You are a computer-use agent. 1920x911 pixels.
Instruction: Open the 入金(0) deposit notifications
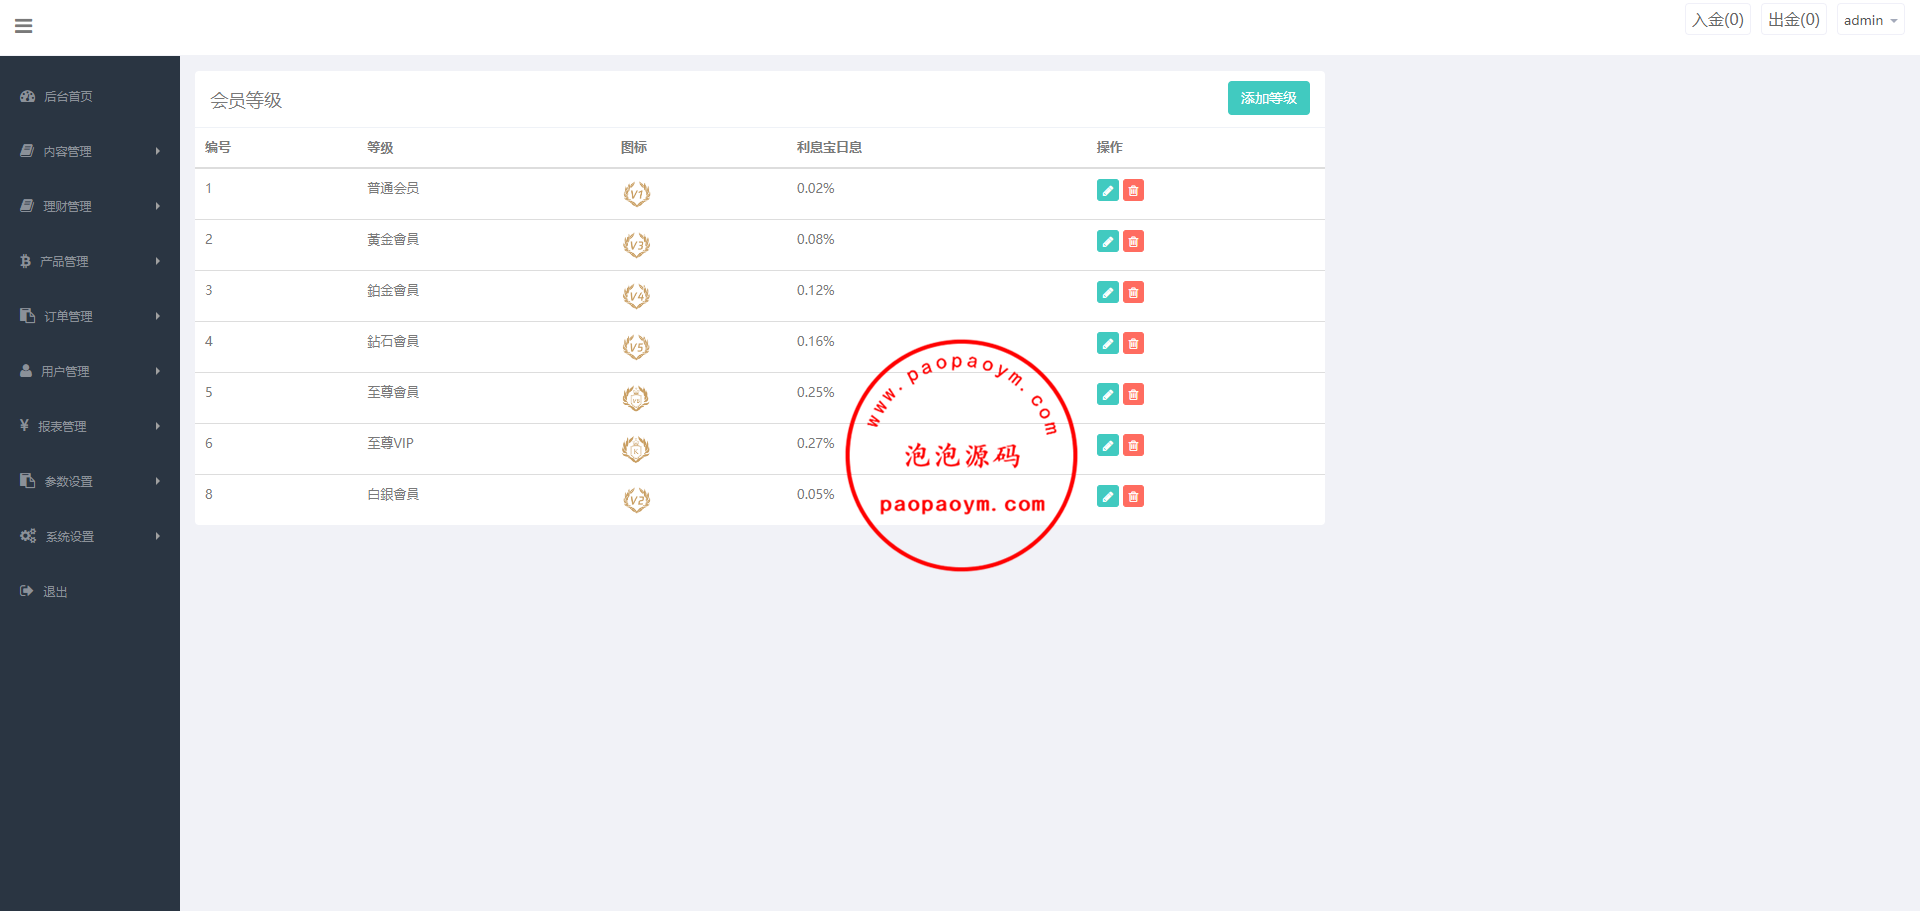[1717, 20]
